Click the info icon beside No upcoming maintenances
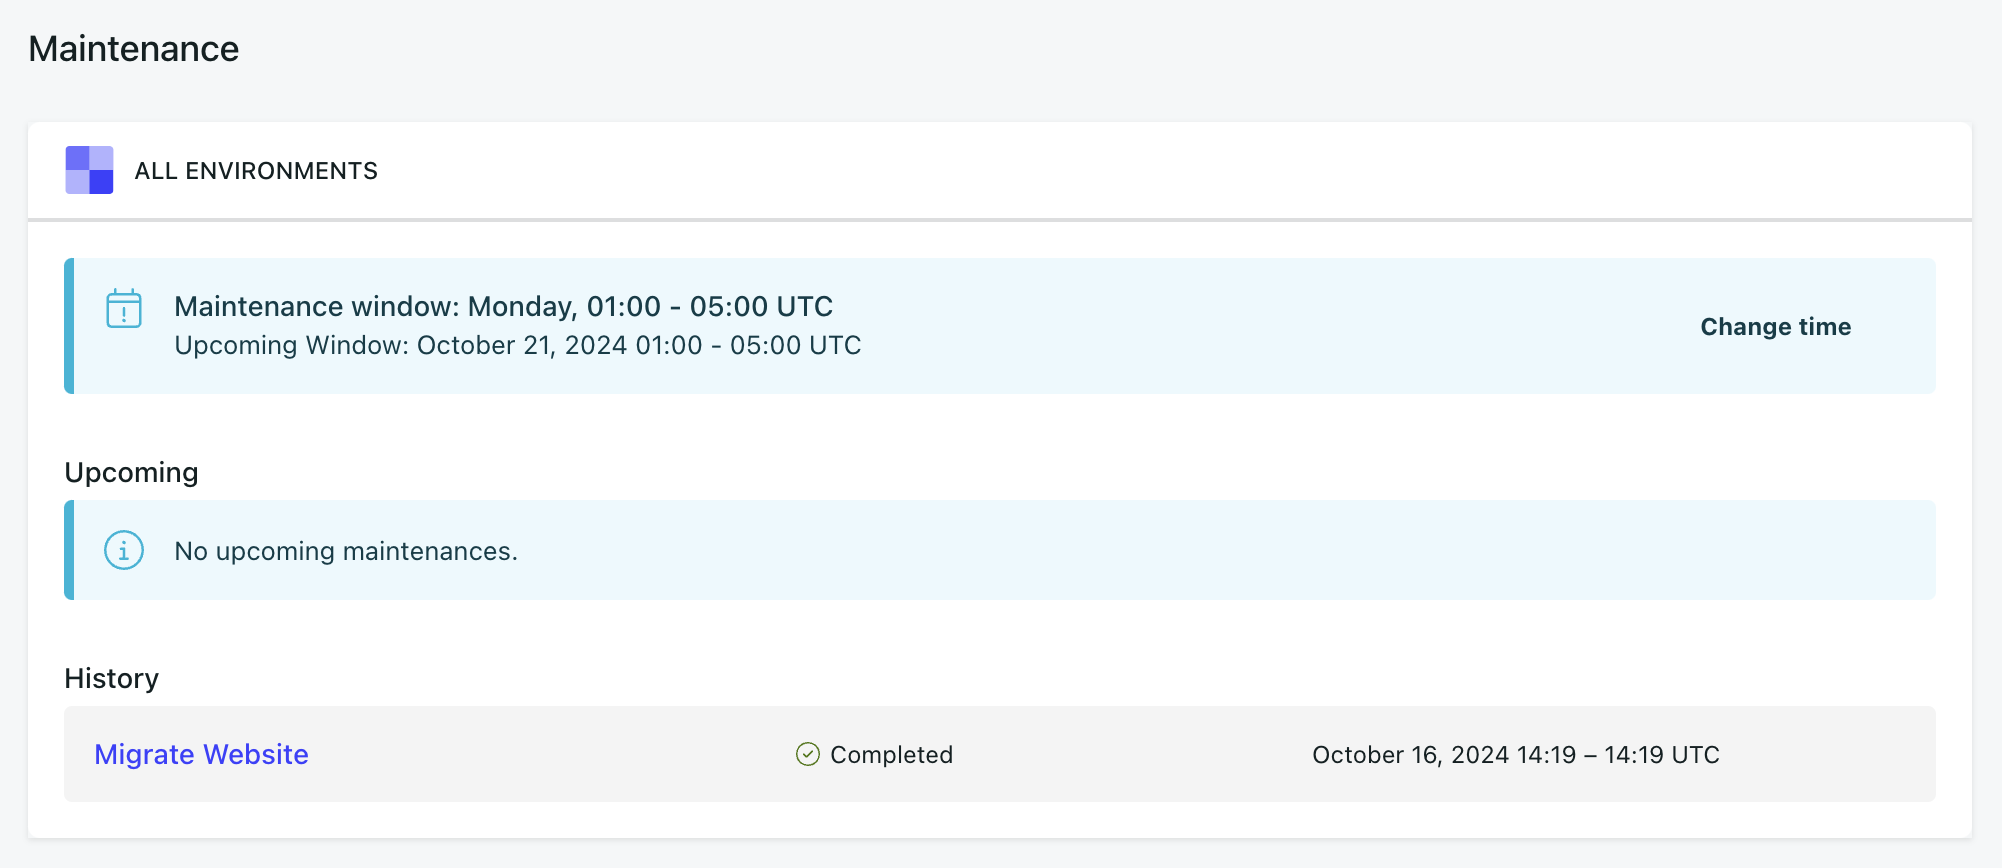The width and height of the screenshot is (2002, 868). (x=124, y=550)
